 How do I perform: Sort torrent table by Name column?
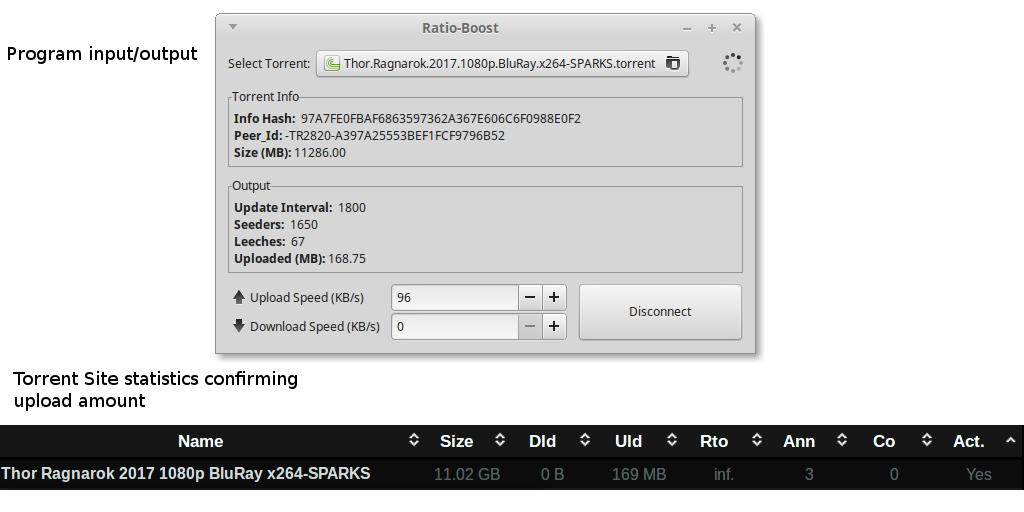pyautogui.click(x=200, y=441)
